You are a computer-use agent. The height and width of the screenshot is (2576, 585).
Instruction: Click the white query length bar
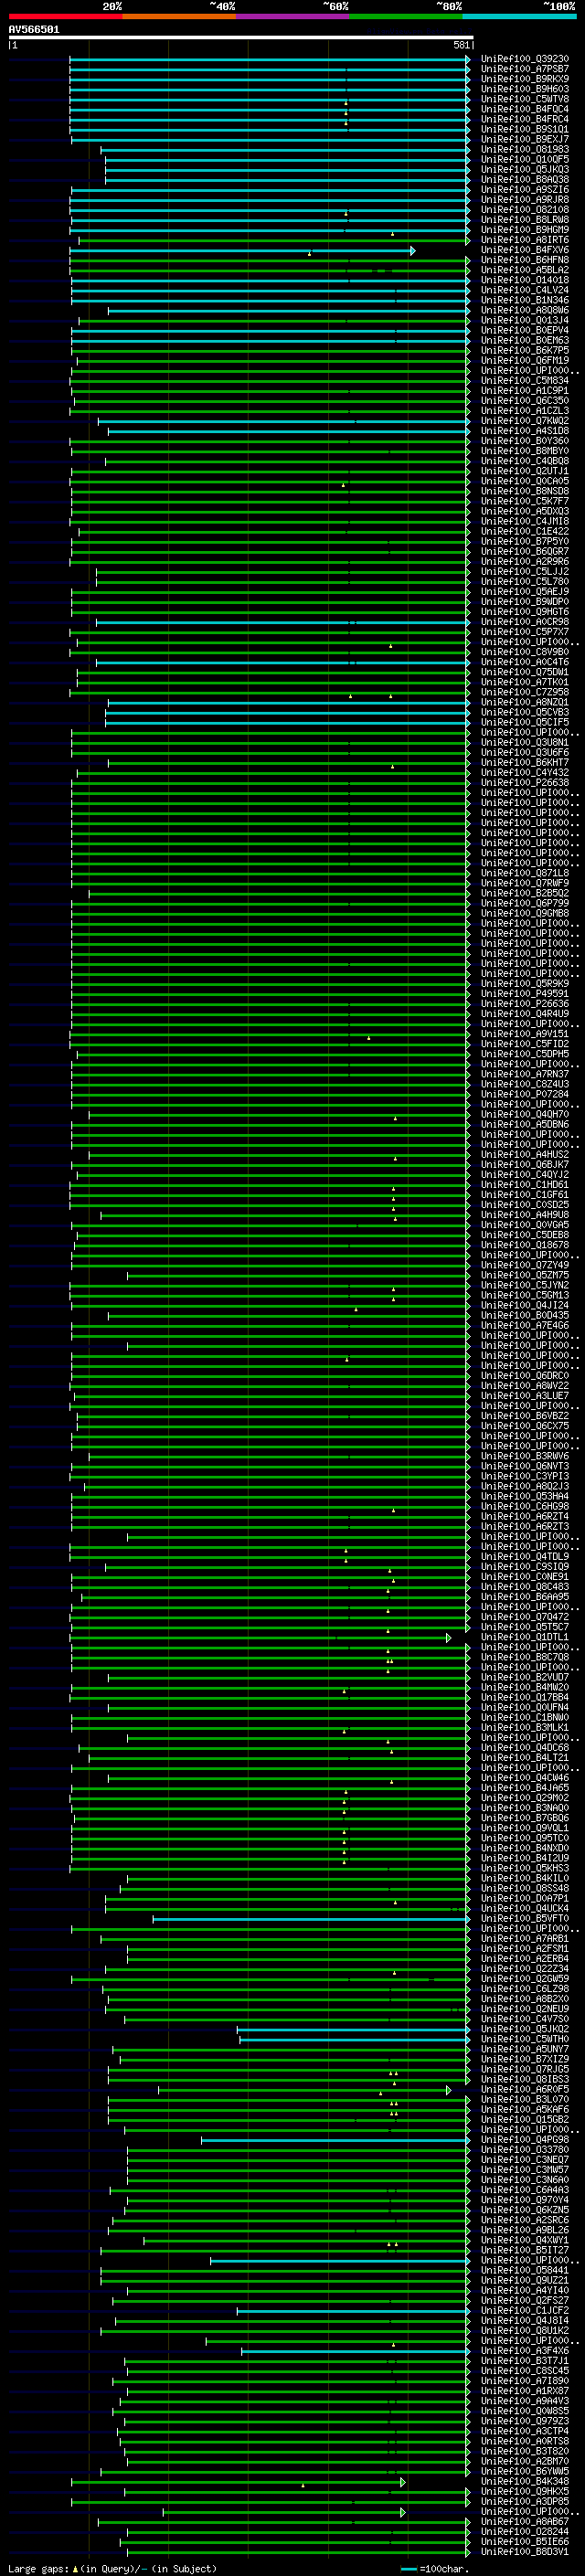[240, 37]
